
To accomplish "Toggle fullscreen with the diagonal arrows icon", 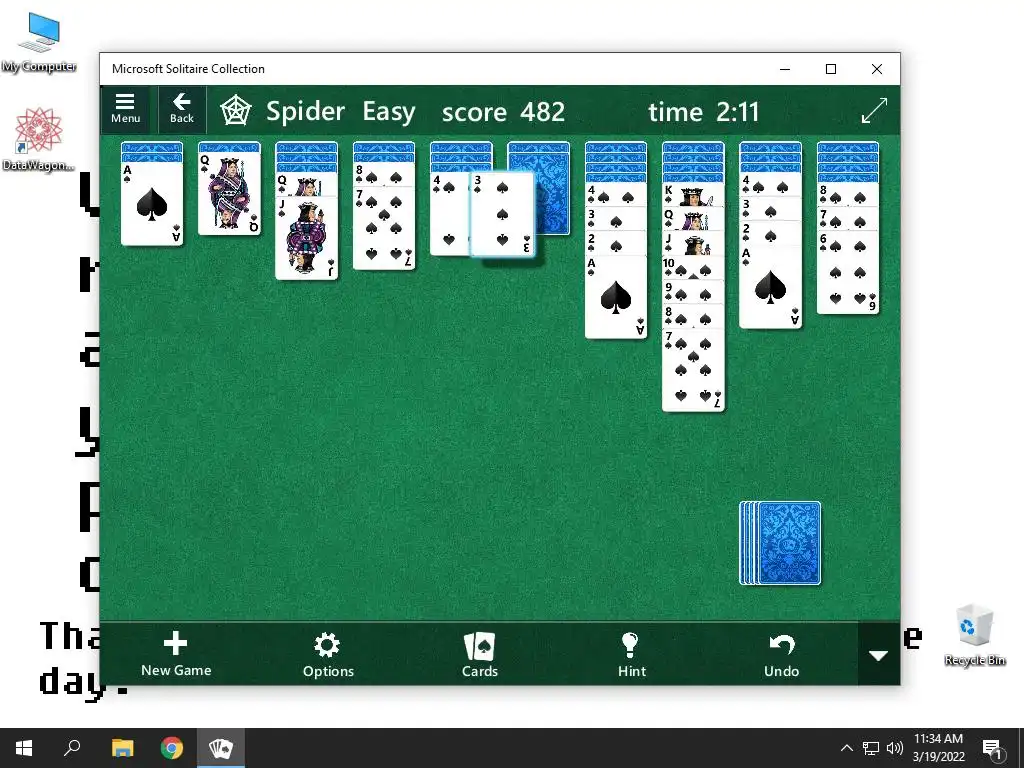I will [x=874, y=110].
